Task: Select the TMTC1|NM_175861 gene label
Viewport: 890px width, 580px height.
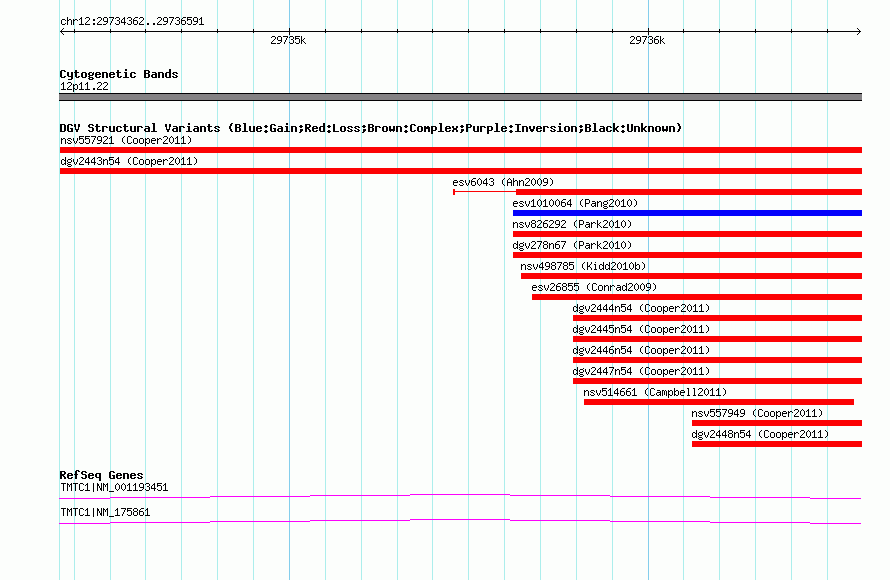Action: pyautogui.click(x=105, y=512)
